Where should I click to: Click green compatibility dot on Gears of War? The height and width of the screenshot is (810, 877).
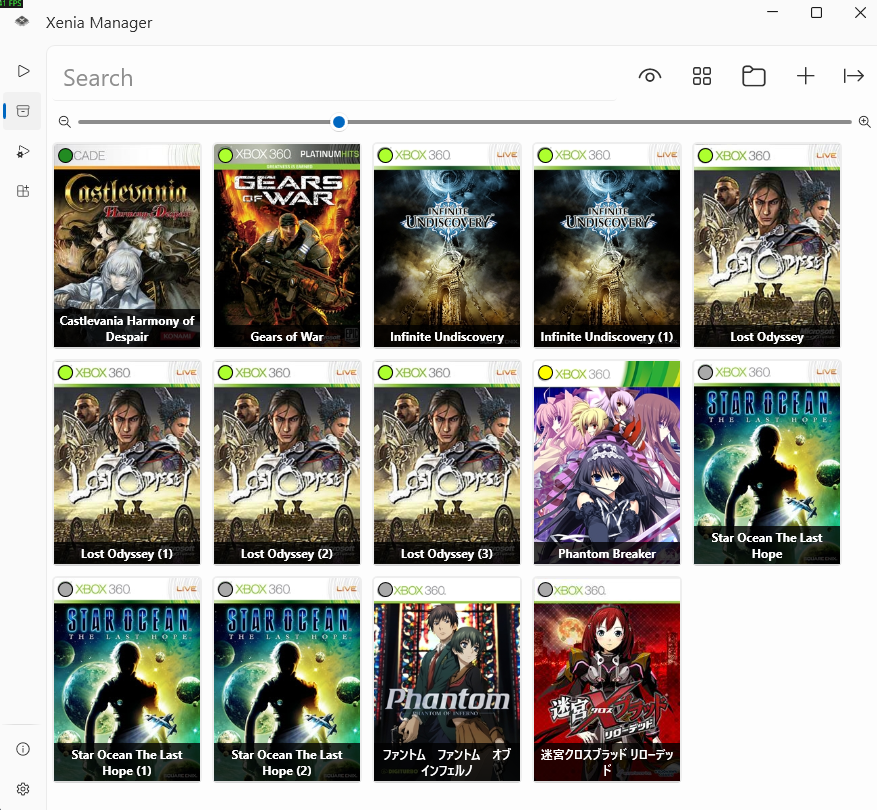[x=225, y=156]
